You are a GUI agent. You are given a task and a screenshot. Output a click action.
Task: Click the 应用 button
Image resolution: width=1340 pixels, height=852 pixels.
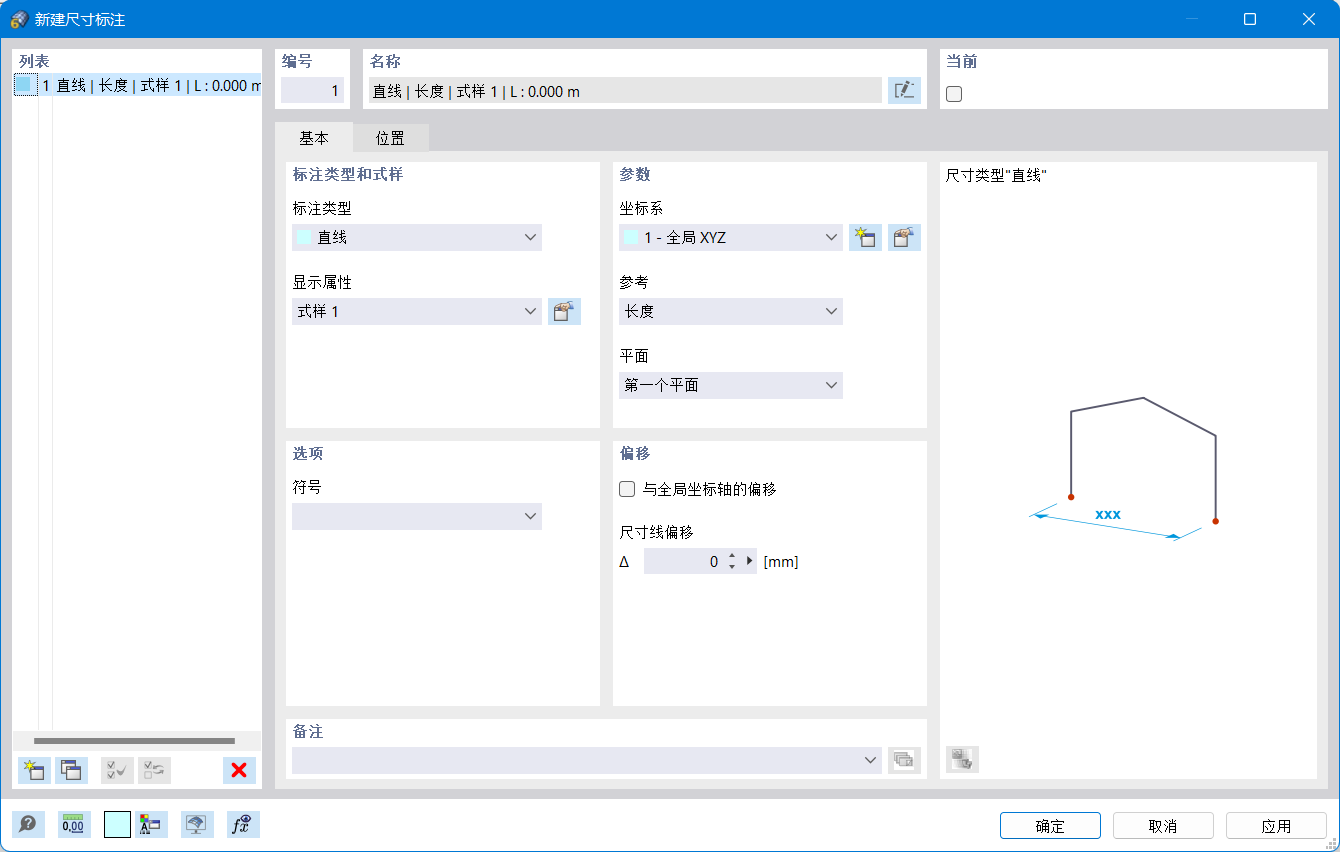pos(1276,825)
